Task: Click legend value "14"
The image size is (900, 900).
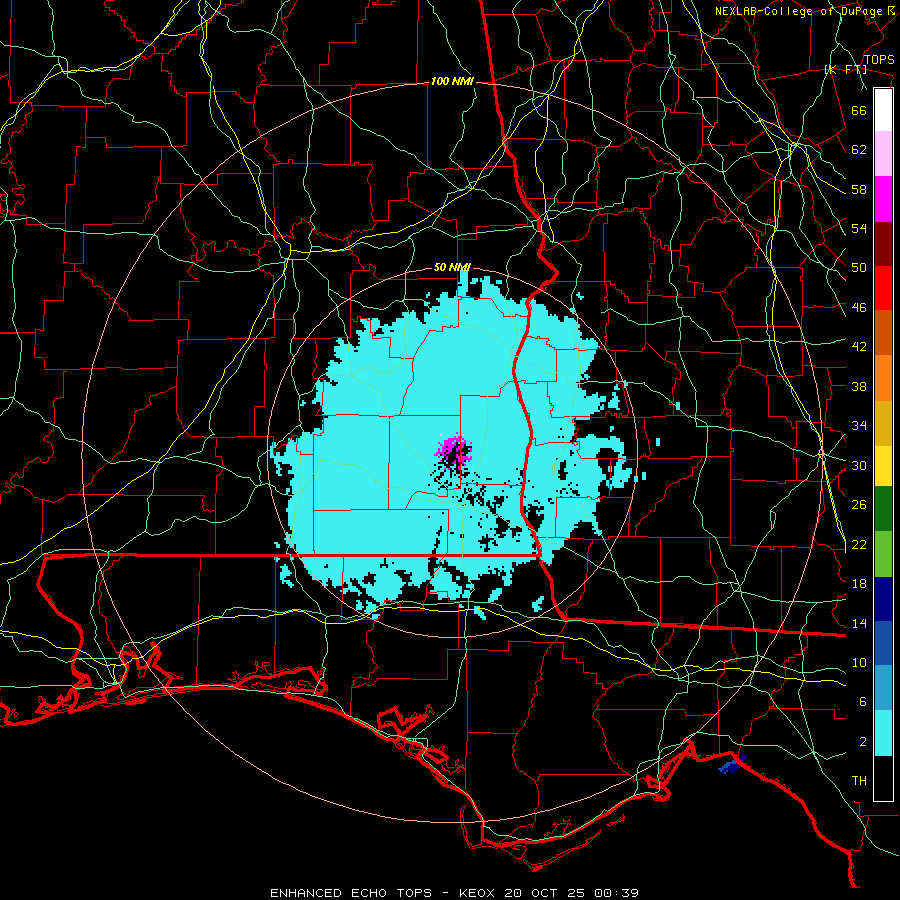Action: pos(859,623)
